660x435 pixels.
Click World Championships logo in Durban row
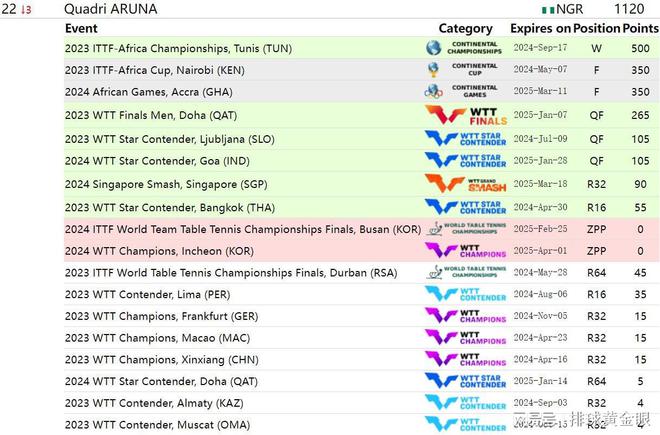click(466, 272)
